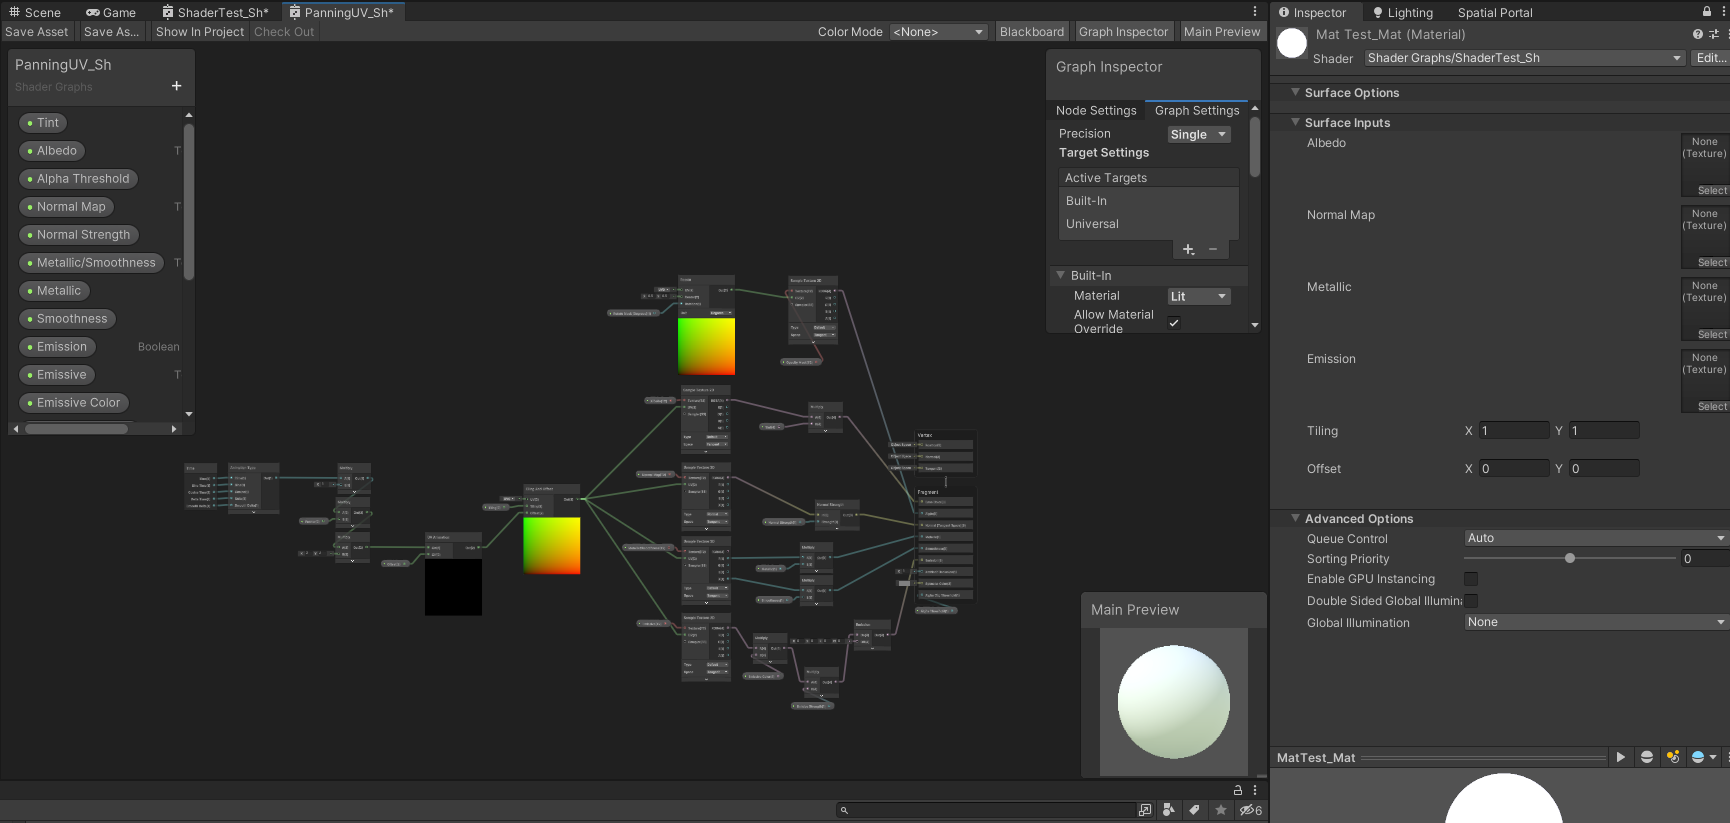This screenshot has width=1730, height=823.
Task: Open the Shader selection dropdown
Action: point(1524,58)
